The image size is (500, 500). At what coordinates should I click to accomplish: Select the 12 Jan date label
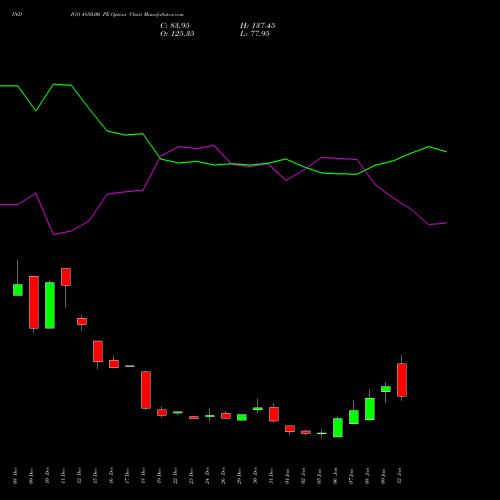(x=399, y=476)
